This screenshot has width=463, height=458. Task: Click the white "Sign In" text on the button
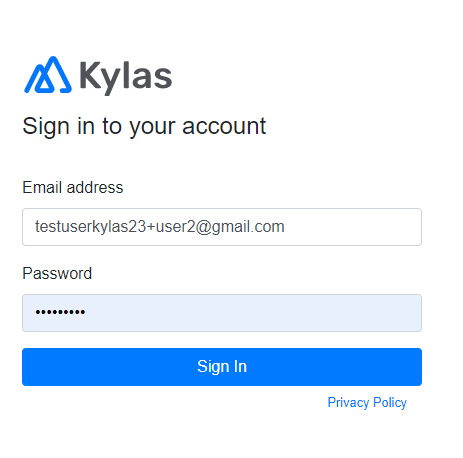222,367
